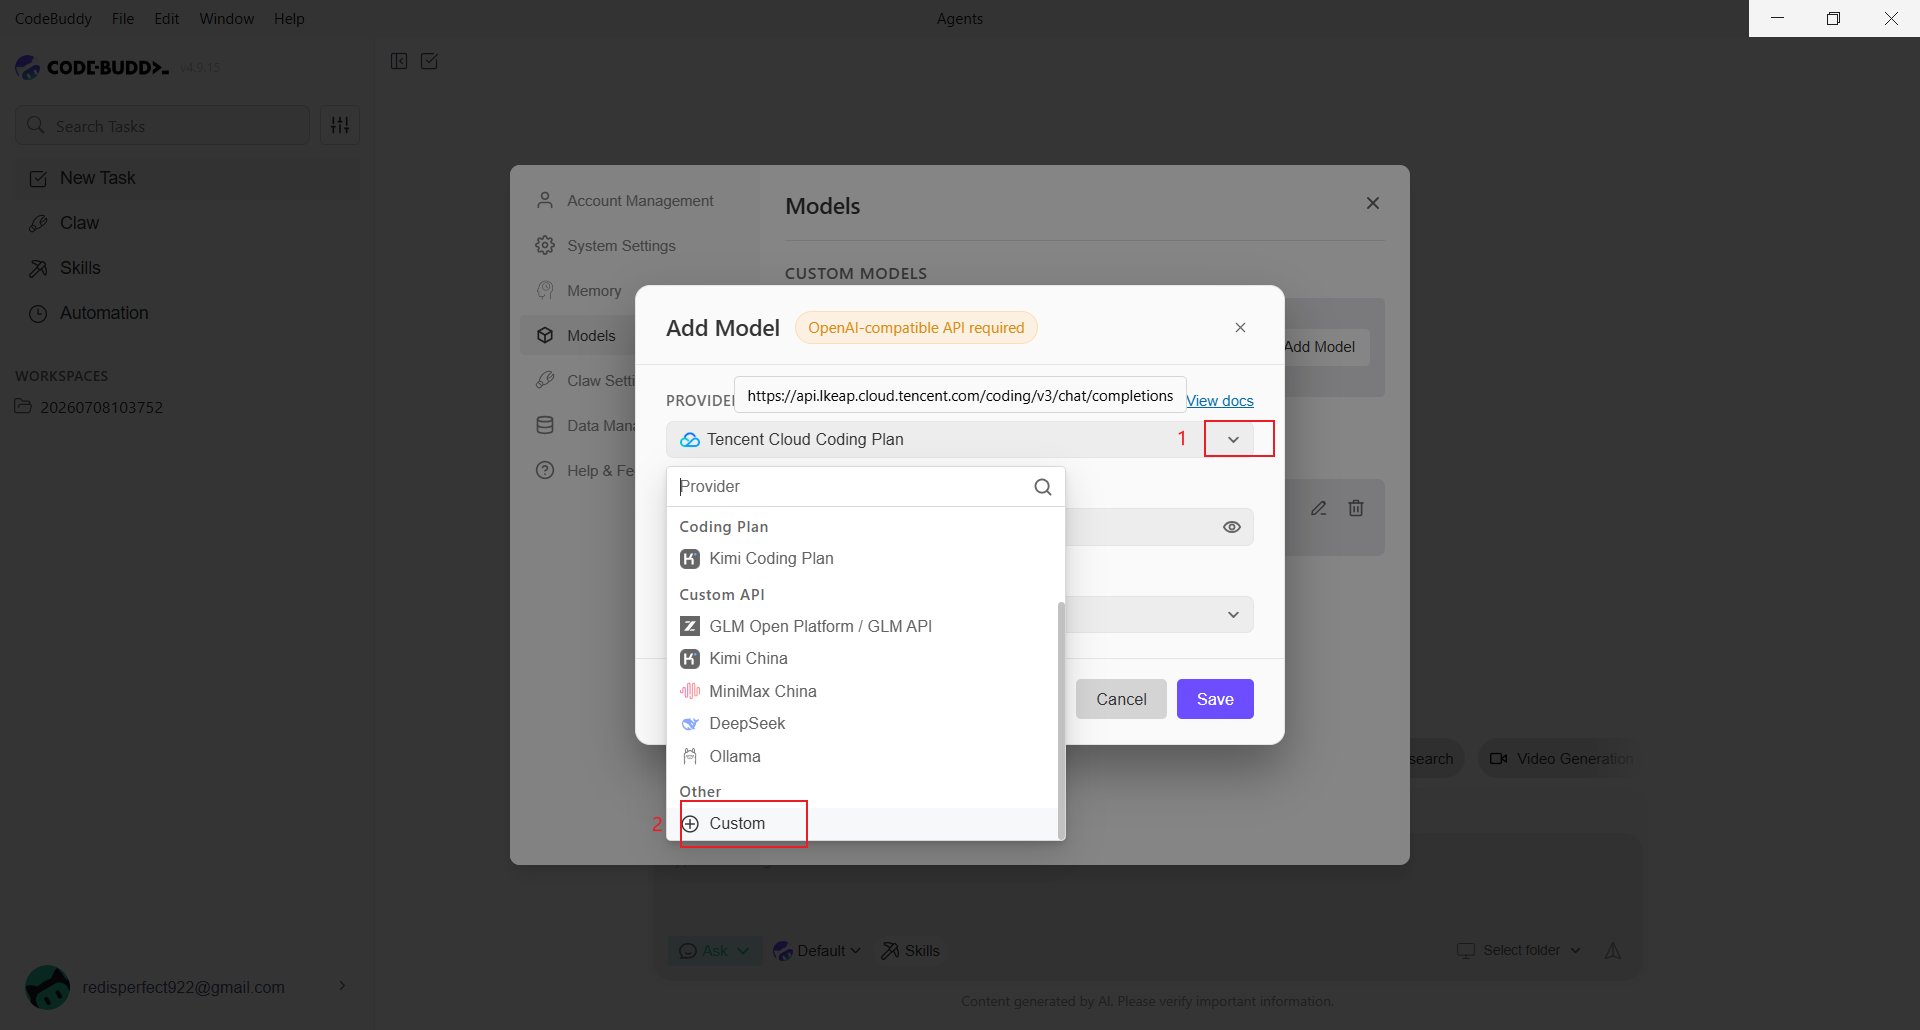1920x1030 pixels.
Task: Open the CodeBuddy menu
Action: (x=53, y=18)
